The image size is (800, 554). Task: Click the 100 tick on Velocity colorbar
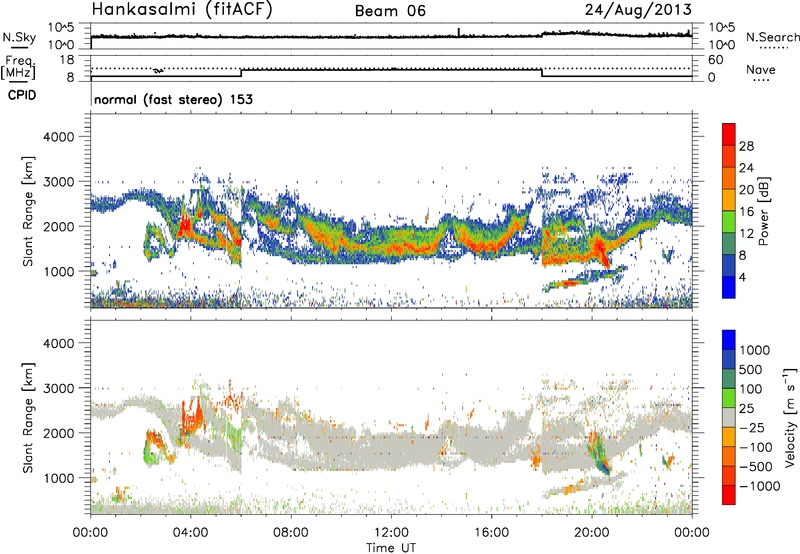(751, 389)
